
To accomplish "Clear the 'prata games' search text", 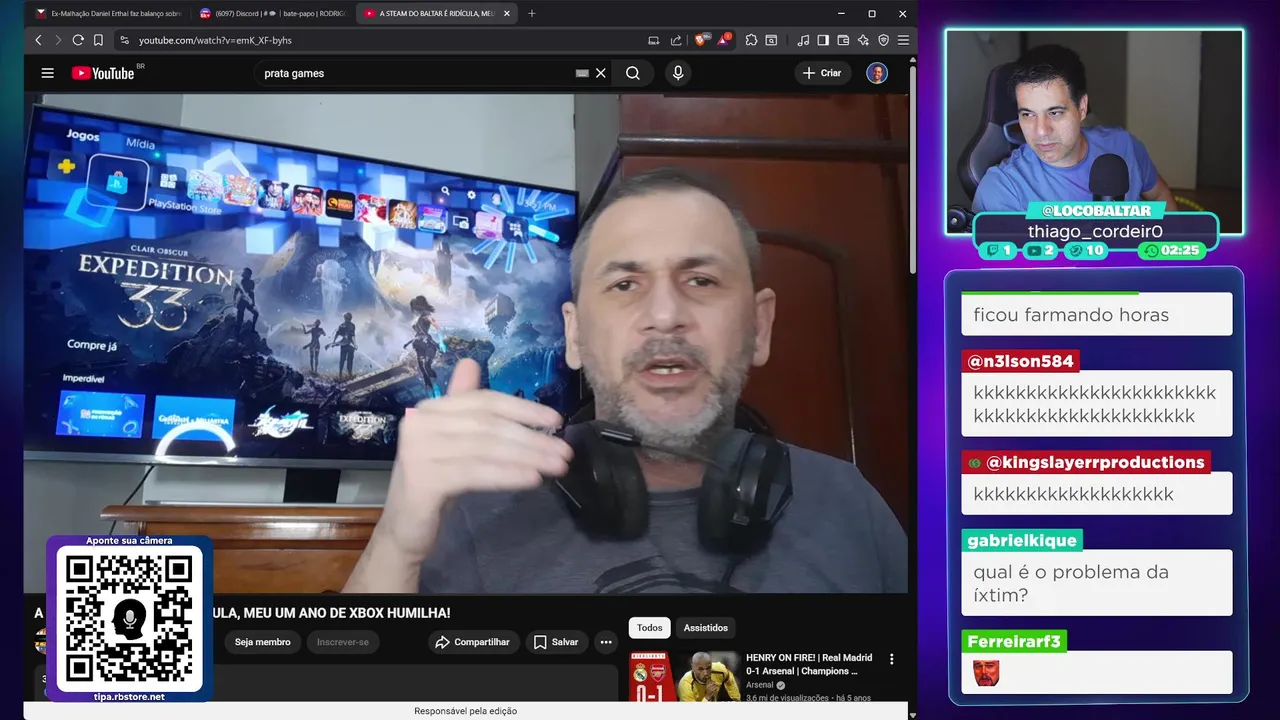I will click(601, 73).
